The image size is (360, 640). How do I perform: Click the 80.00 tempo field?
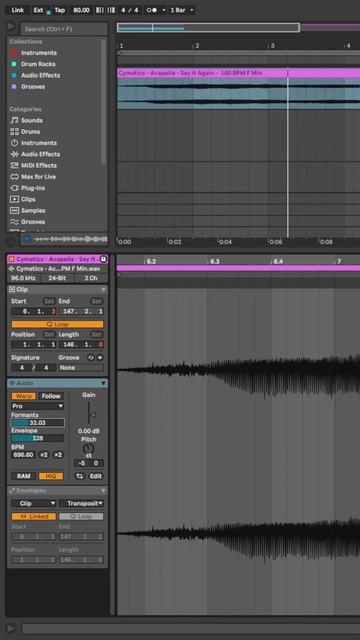coord(81,10)
